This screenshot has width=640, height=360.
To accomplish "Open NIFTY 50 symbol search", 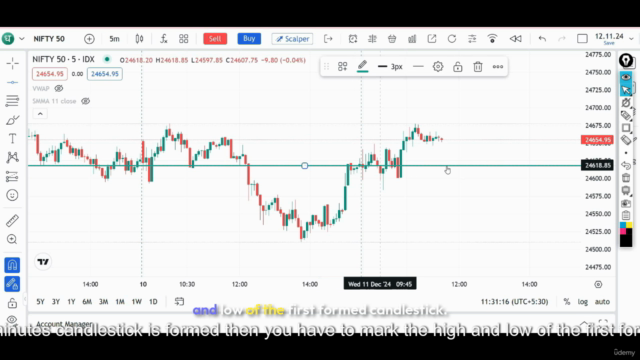I will coord(49,39).
